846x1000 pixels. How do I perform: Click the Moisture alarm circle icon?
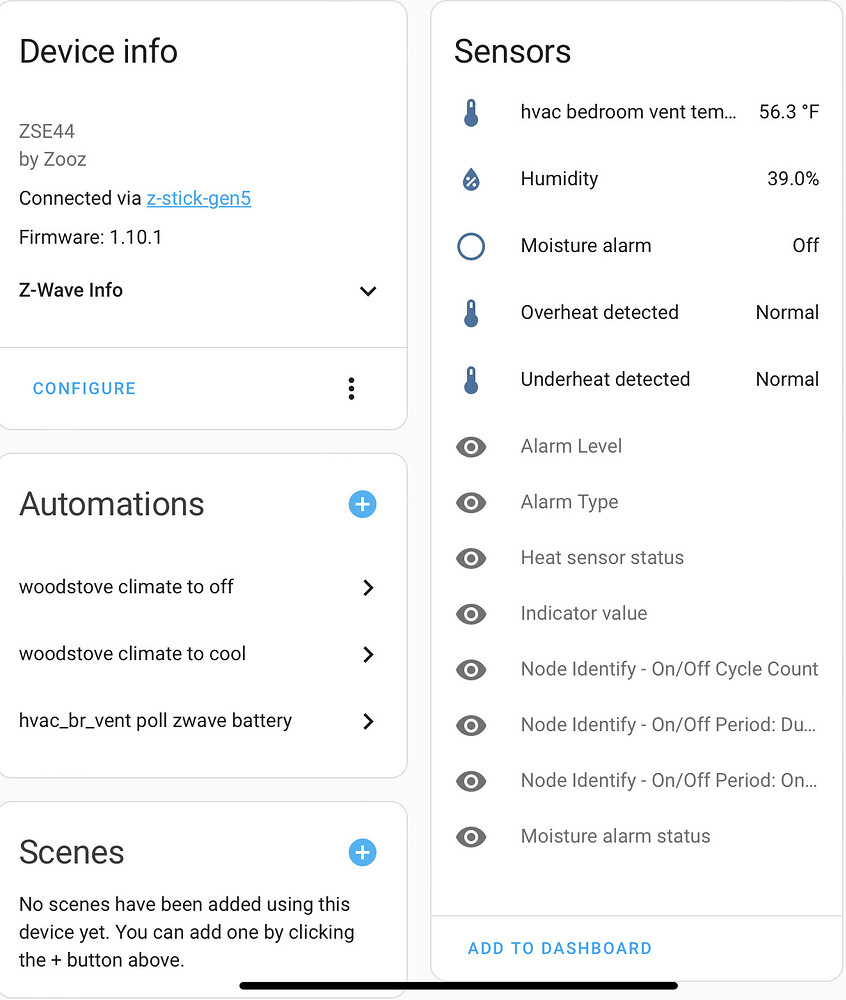(471, 246)
